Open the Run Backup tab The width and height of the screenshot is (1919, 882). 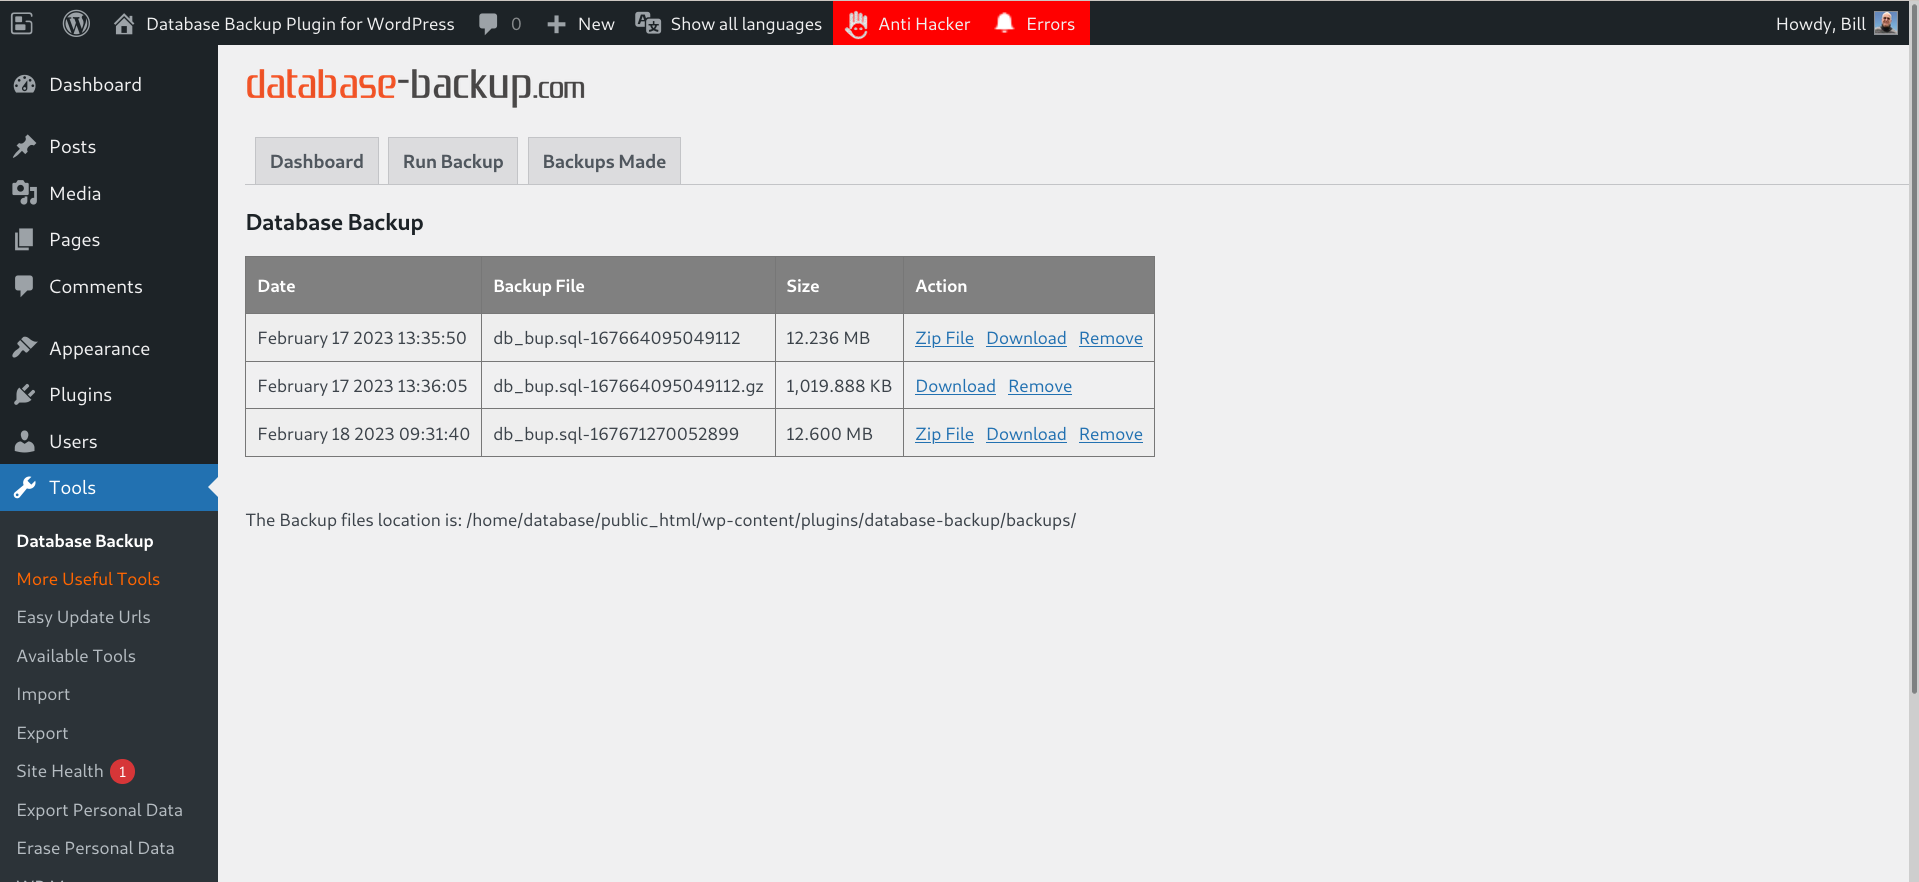click(x=453, y=161)
